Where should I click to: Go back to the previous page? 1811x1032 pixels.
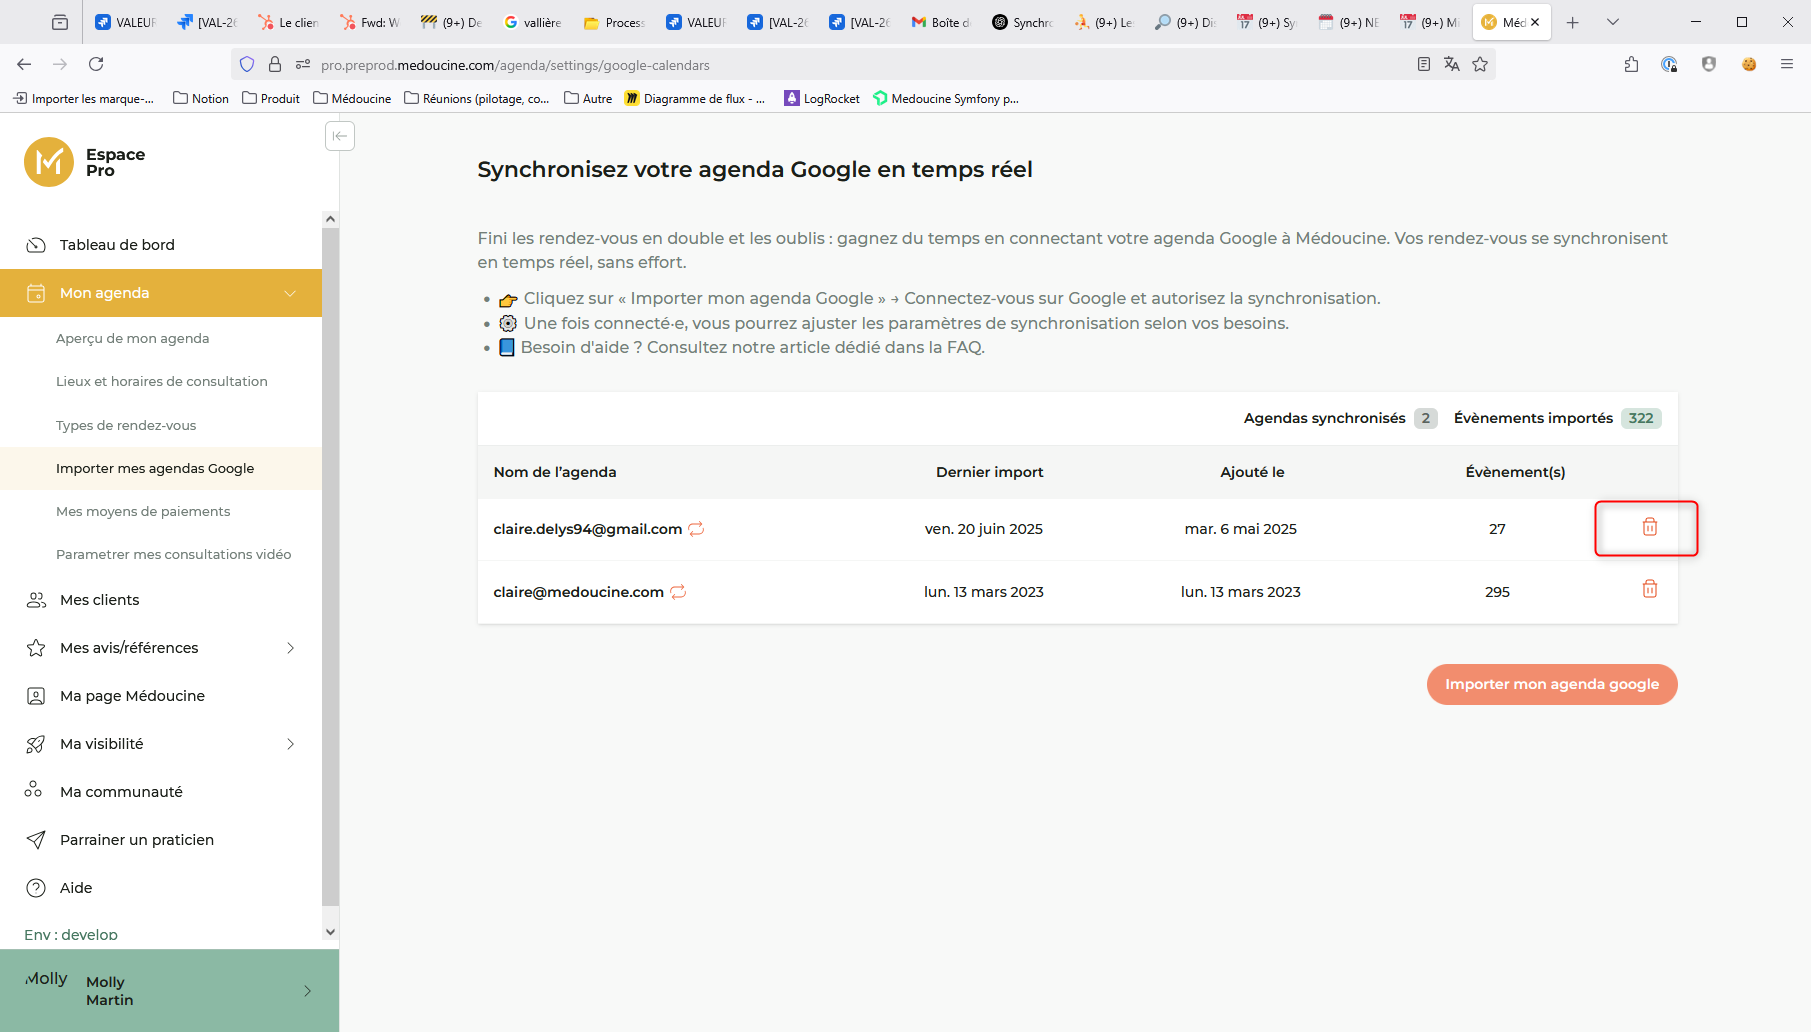coord(24,64)
